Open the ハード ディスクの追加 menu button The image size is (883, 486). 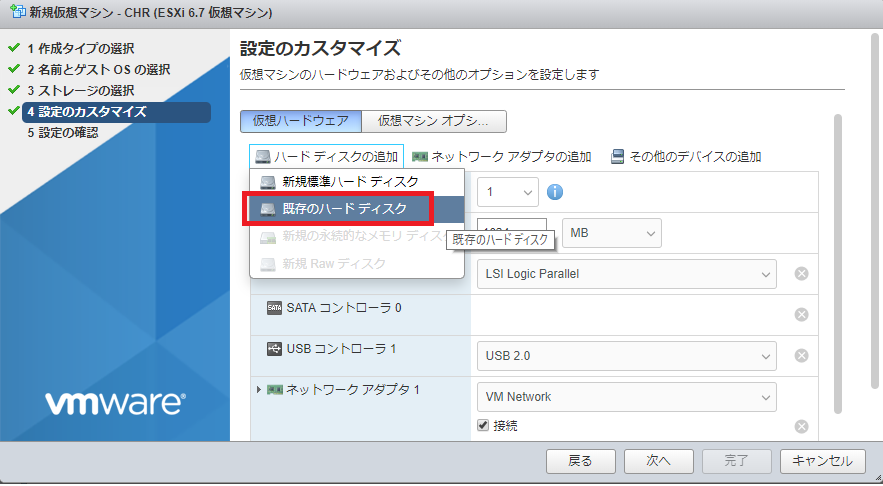(x=327, y=157)
